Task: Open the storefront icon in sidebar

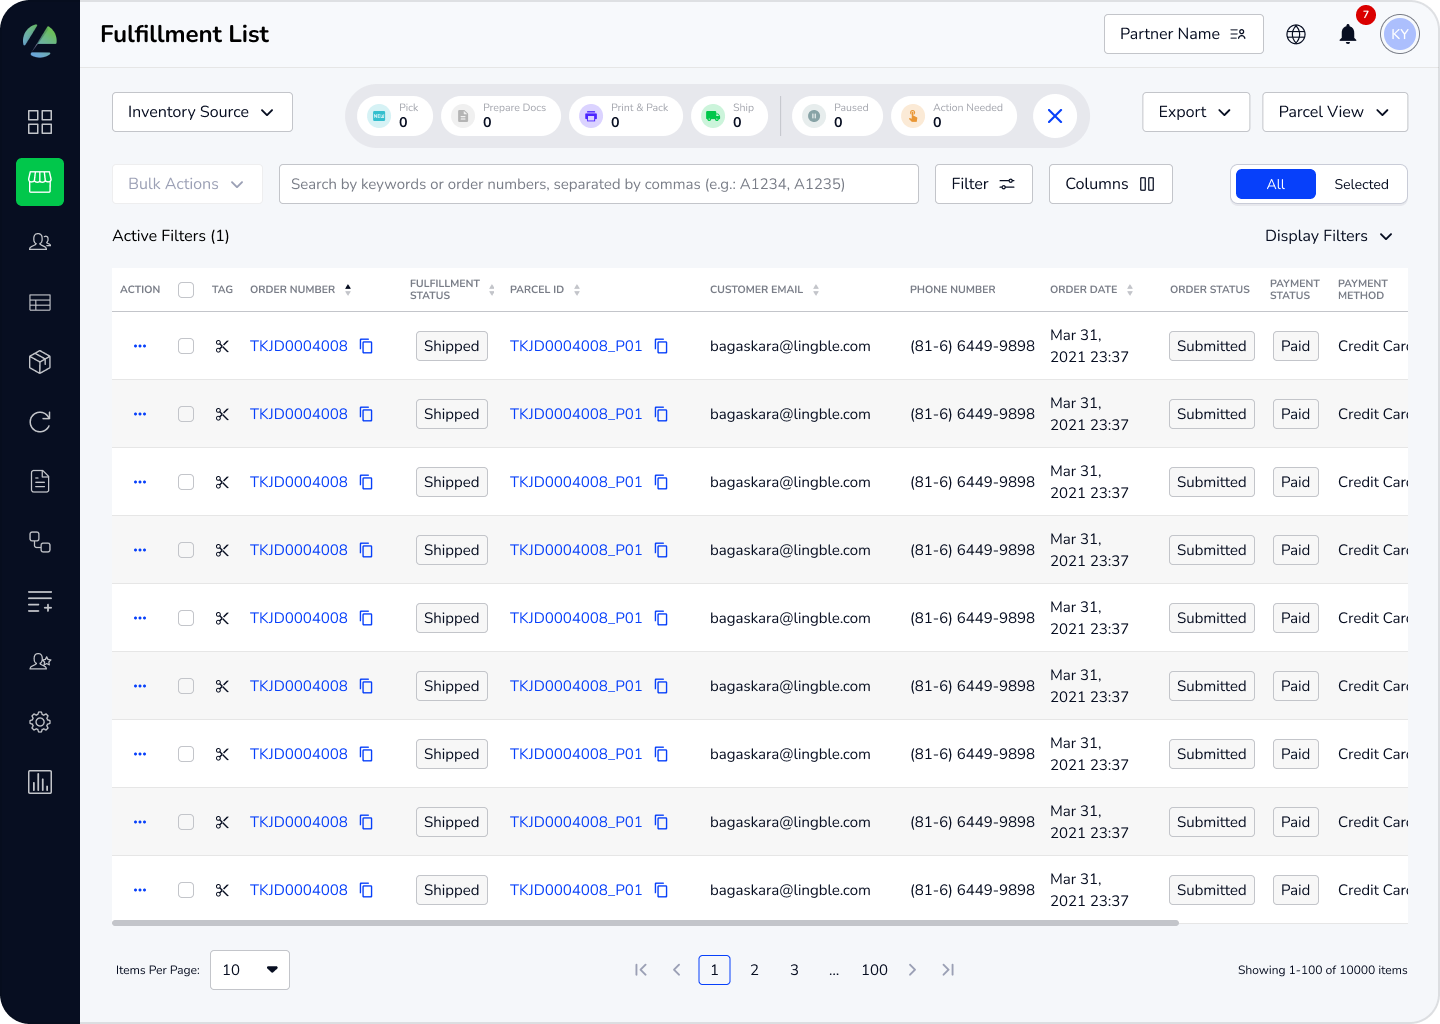Action: (x=40, y=182)
